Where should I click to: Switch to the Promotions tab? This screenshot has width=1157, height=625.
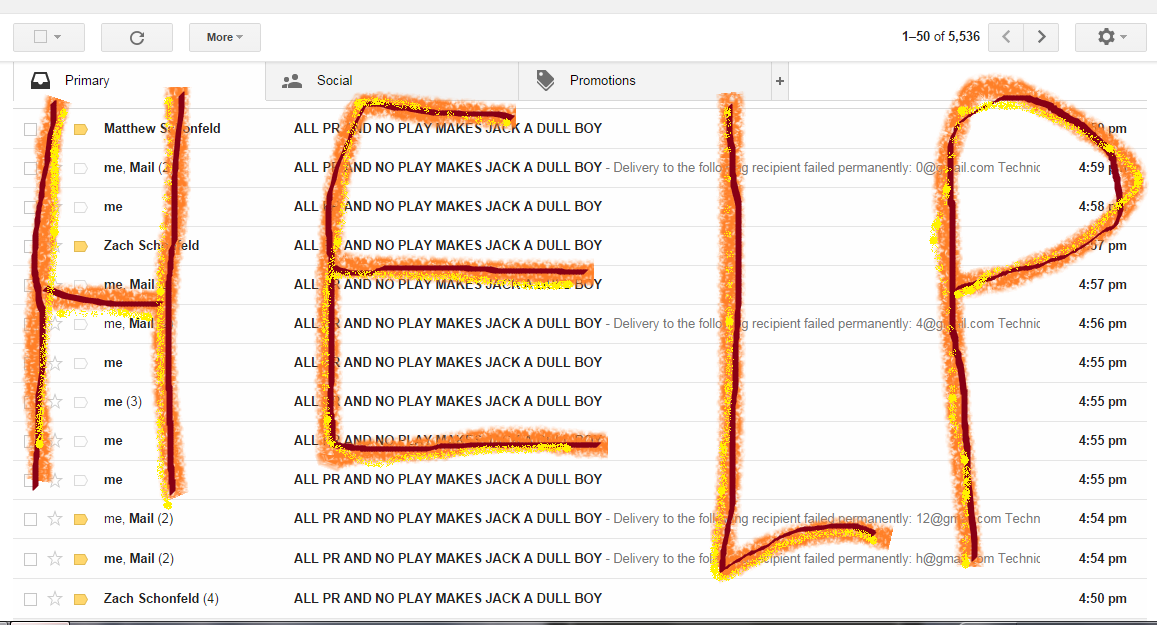(602, 81)
